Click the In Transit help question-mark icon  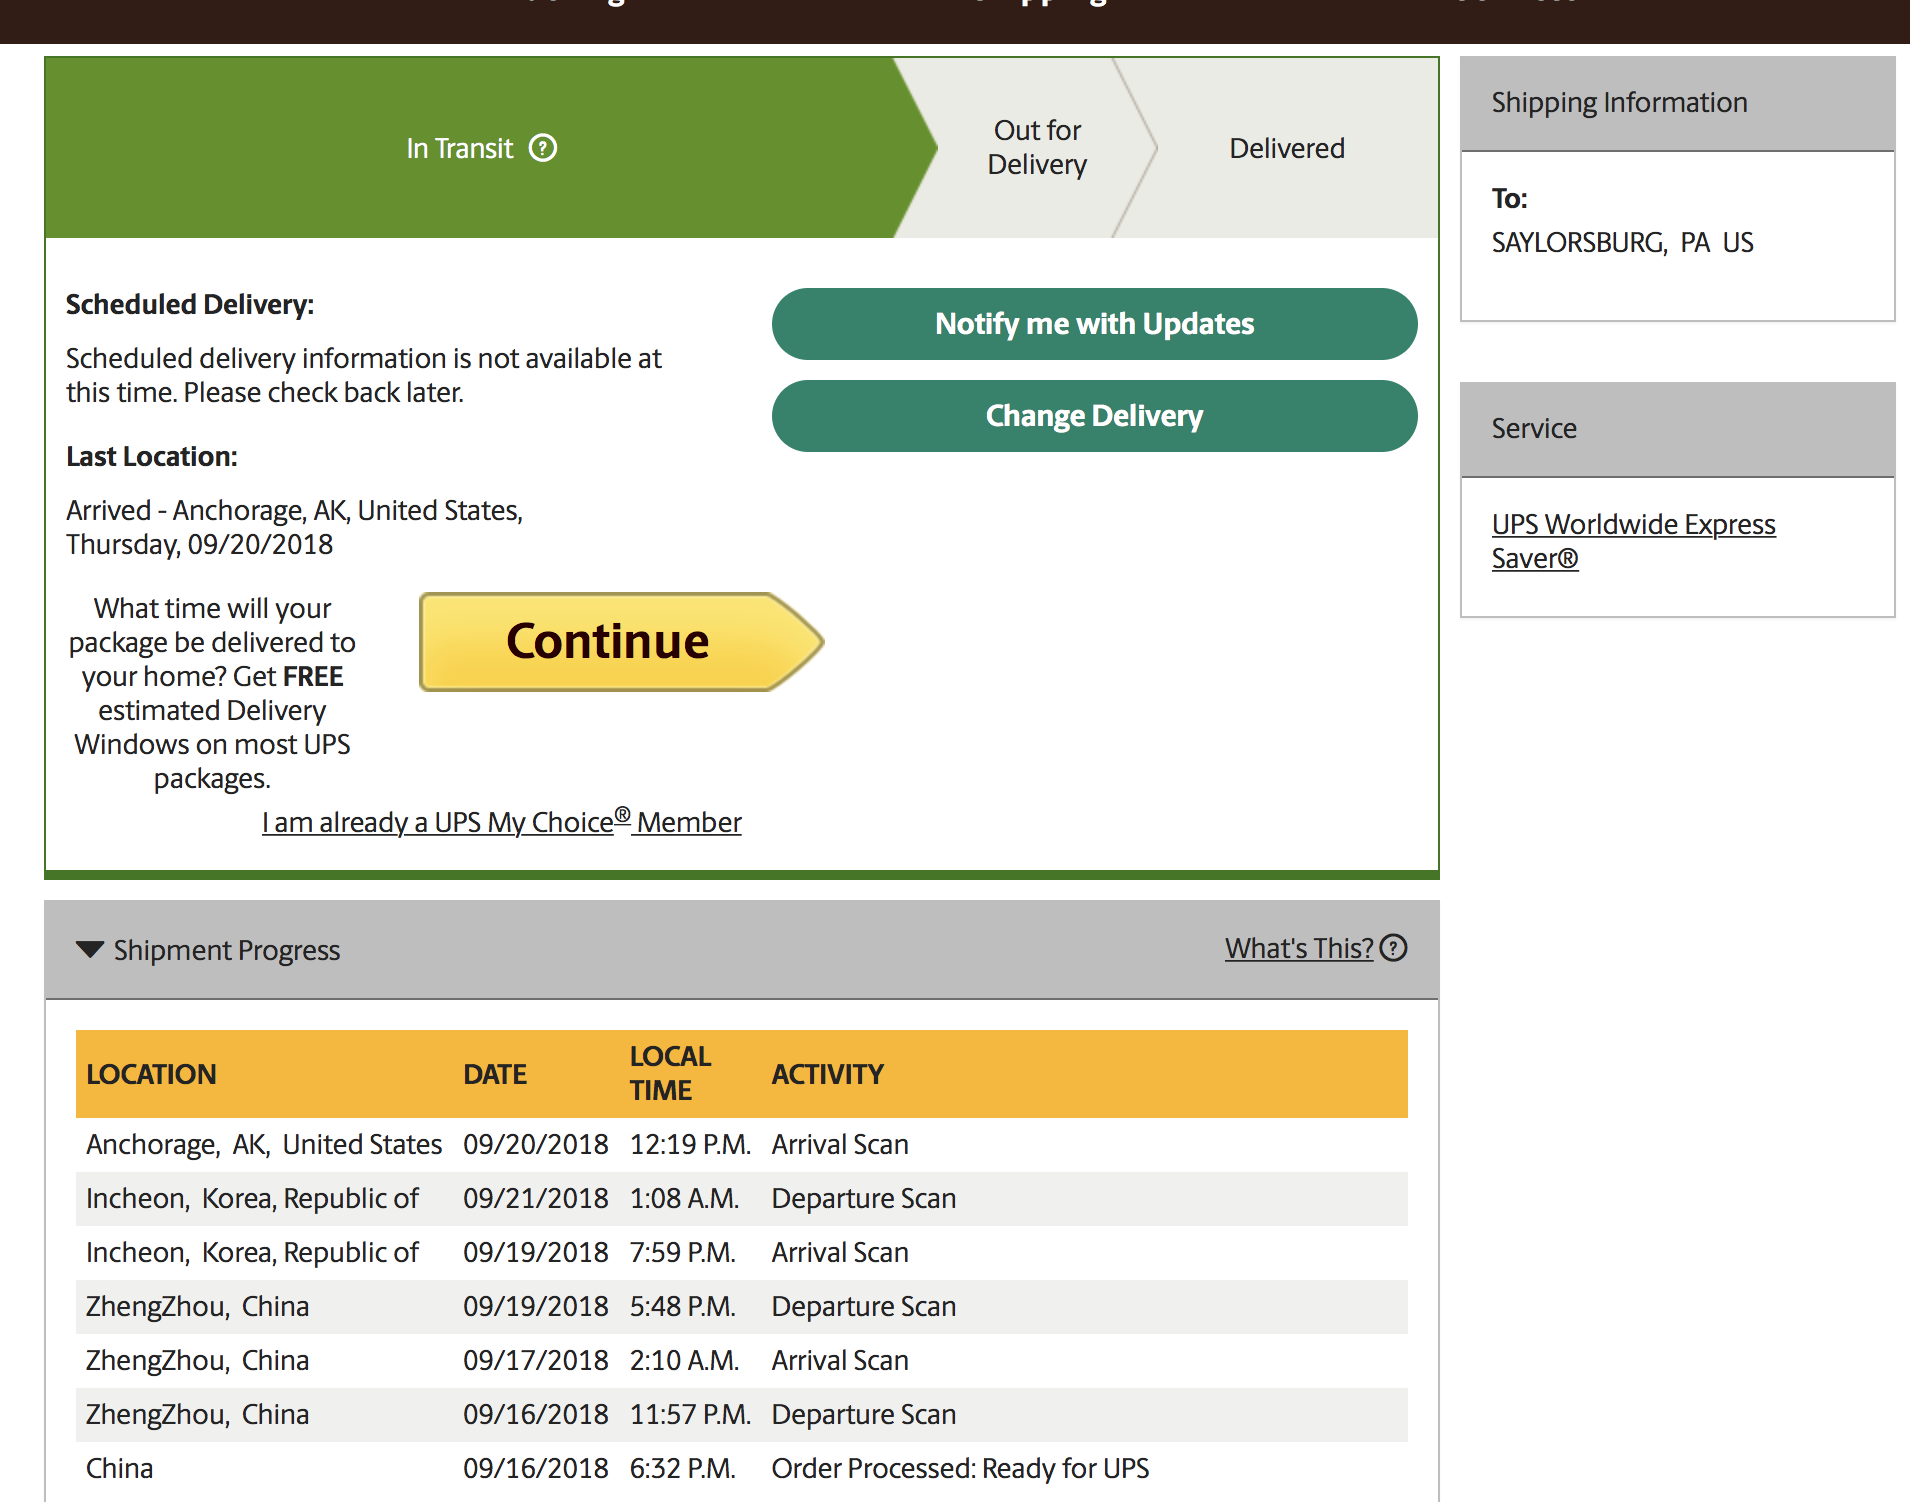(543, 148)
